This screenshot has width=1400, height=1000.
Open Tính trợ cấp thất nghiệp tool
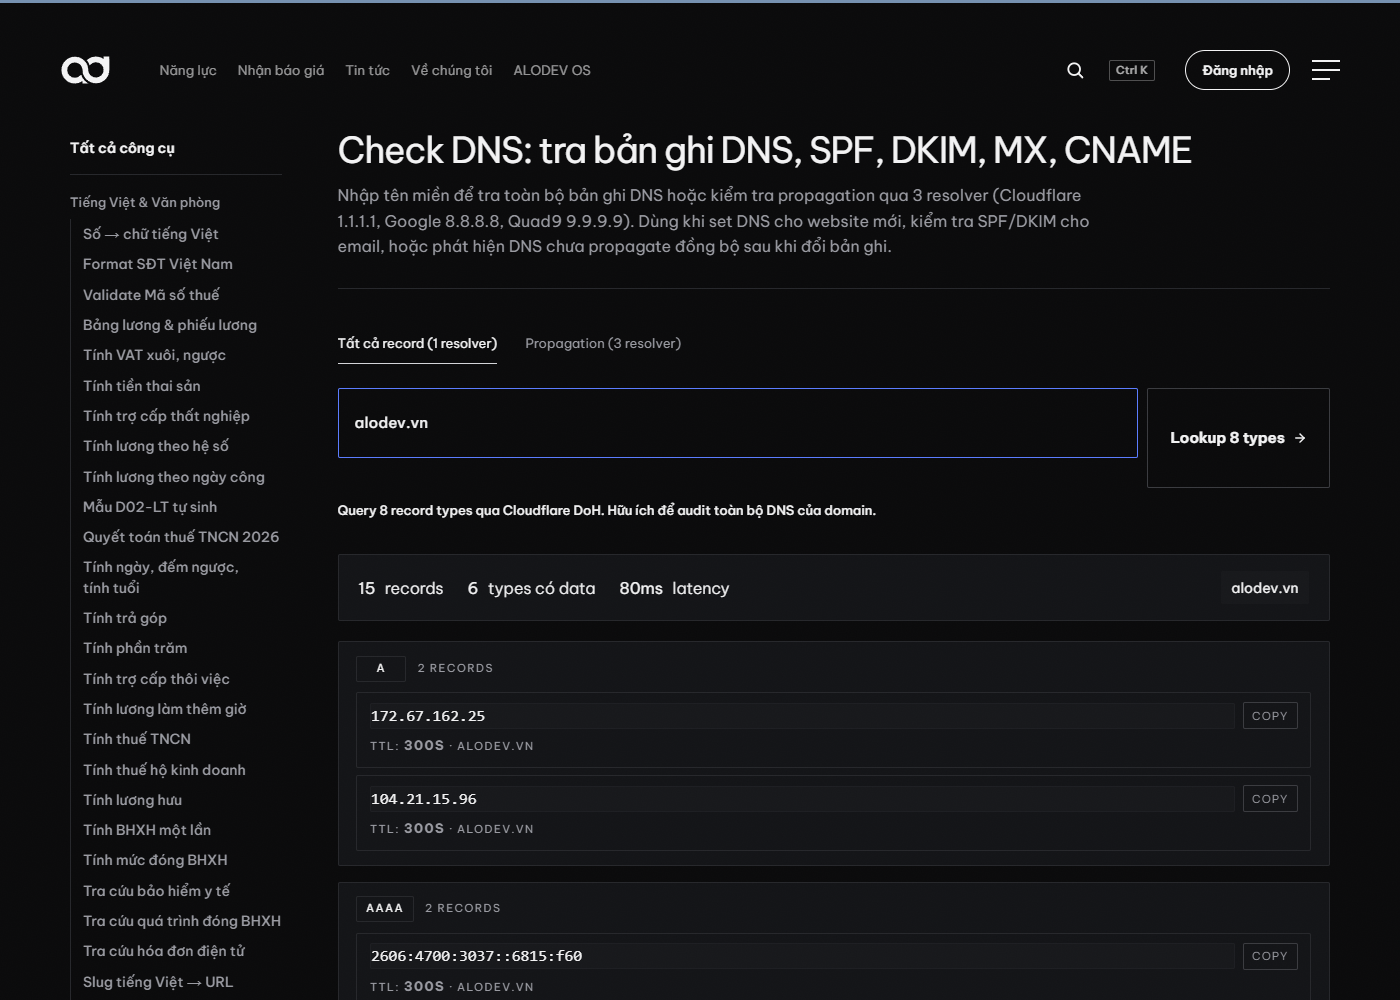click(x=166, y=416)
